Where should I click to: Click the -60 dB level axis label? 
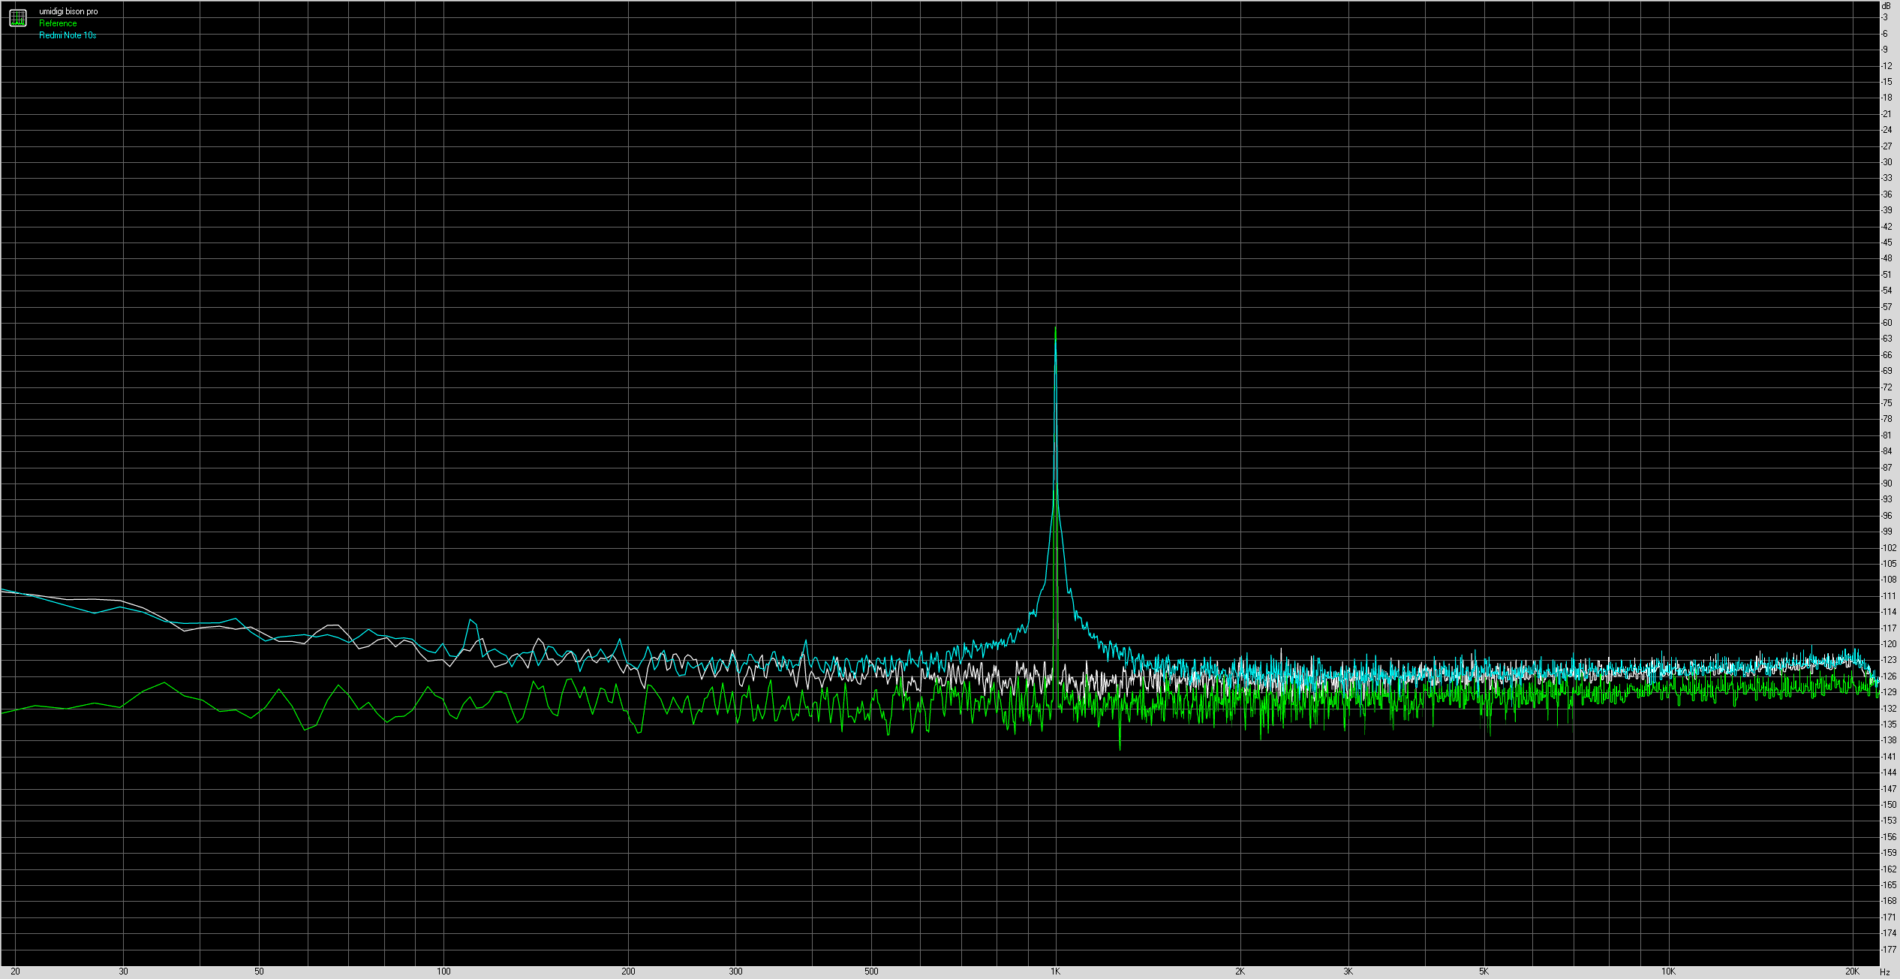pos(1886,323)
